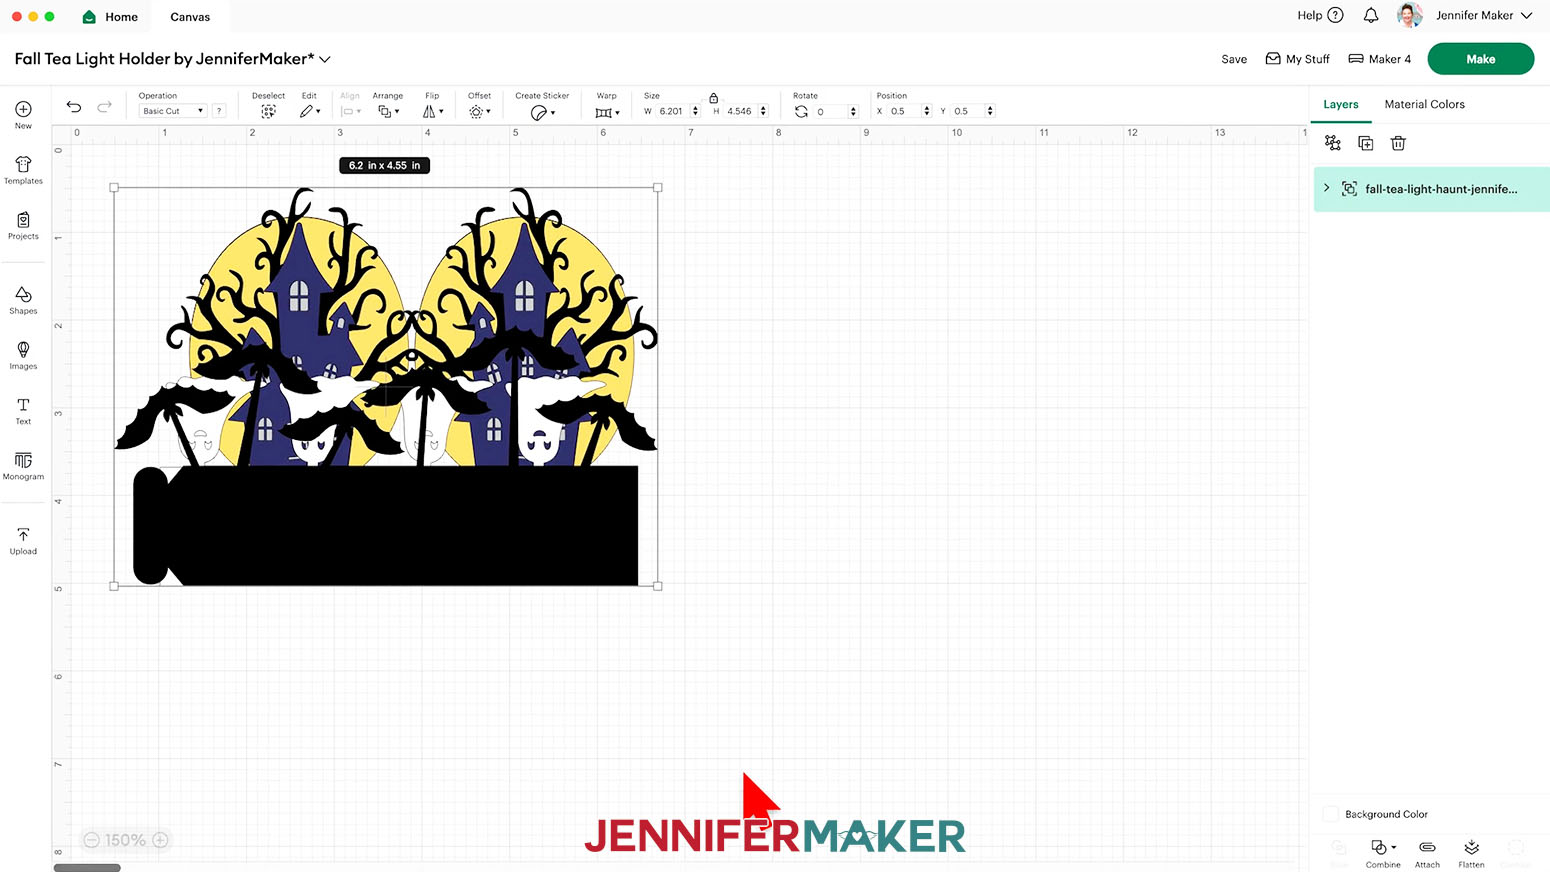Group layers with the Group icon

(x=1333, y=143)
